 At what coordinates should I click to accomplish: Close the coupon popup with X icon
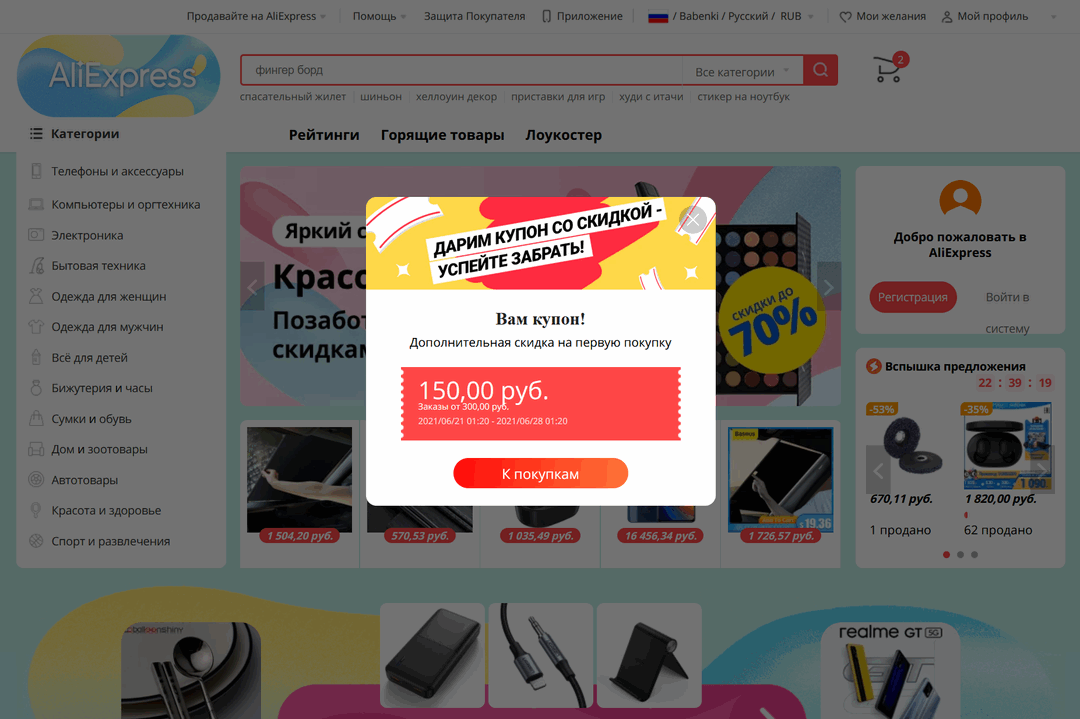(x=693, y=220)
